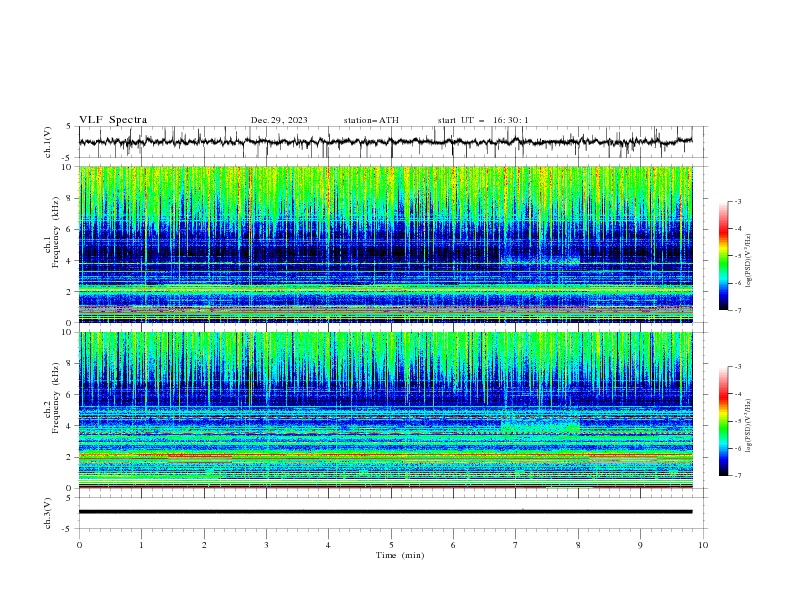Image resolution: width=792 pixels, height=612 pixels.
Task: Click the 'ch.1(V)' waveform axis label
Action: pos(48,142)
